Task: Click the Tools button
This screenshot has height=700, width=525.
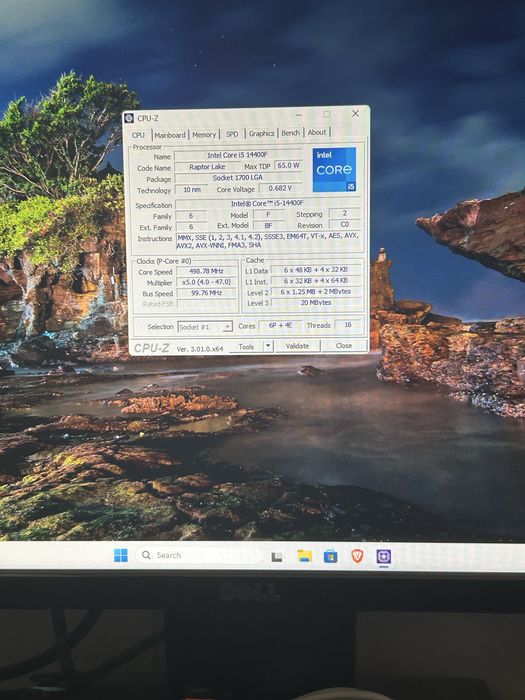Action: (246, 346)
